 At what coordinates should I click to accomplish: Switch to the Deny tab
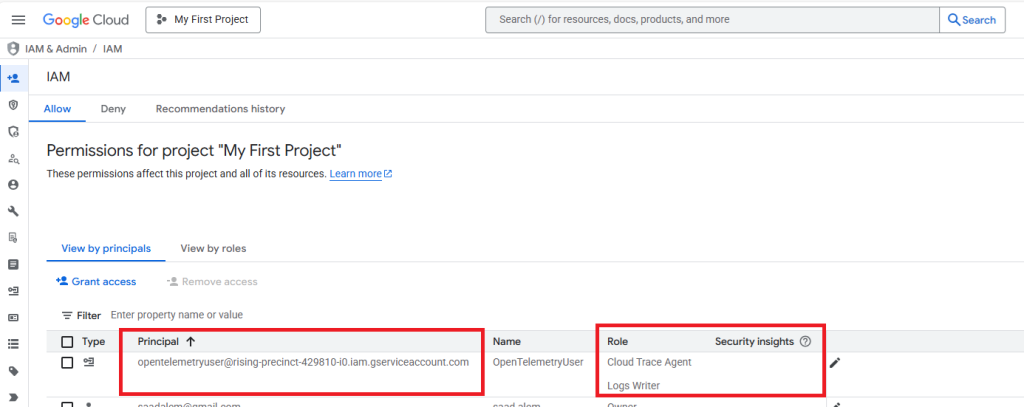click(113, 109)
